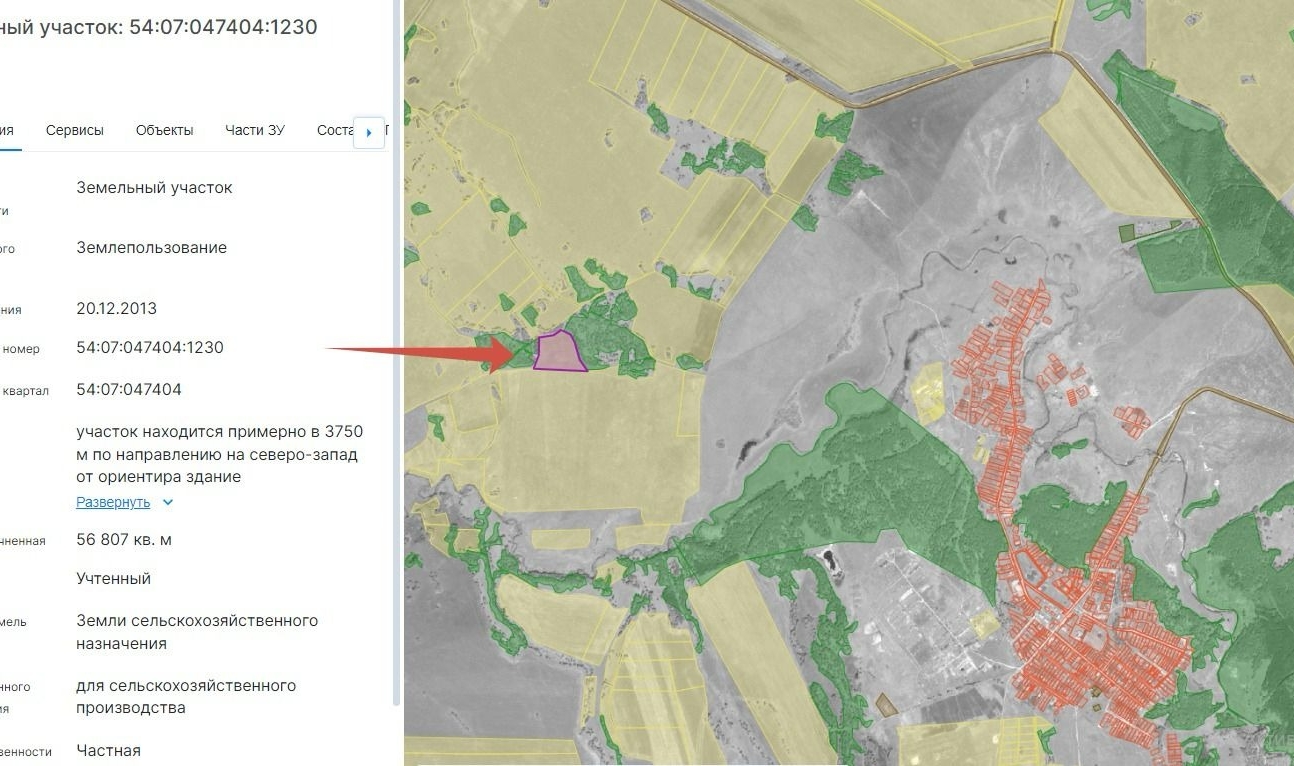
Task: Click the red arrow pointing at parcel
Action: point(420,351)
